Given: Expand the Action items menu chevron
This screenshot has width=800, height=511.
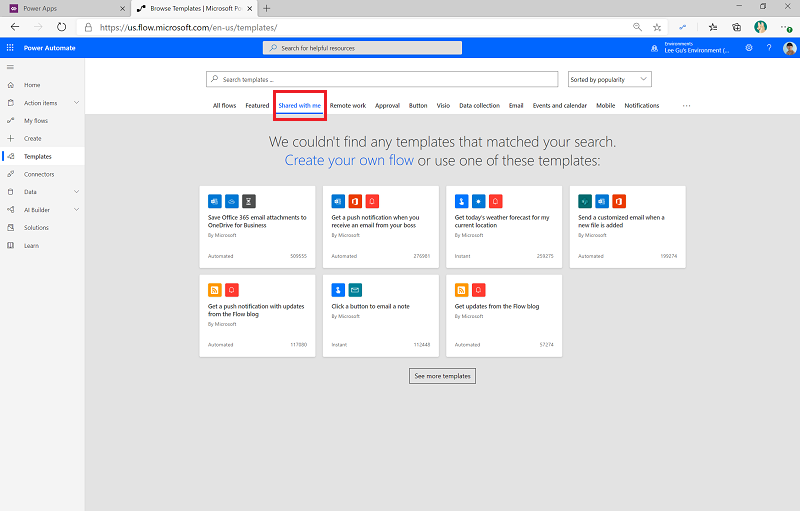Looking at the screenshot, I should coord(77,103).
